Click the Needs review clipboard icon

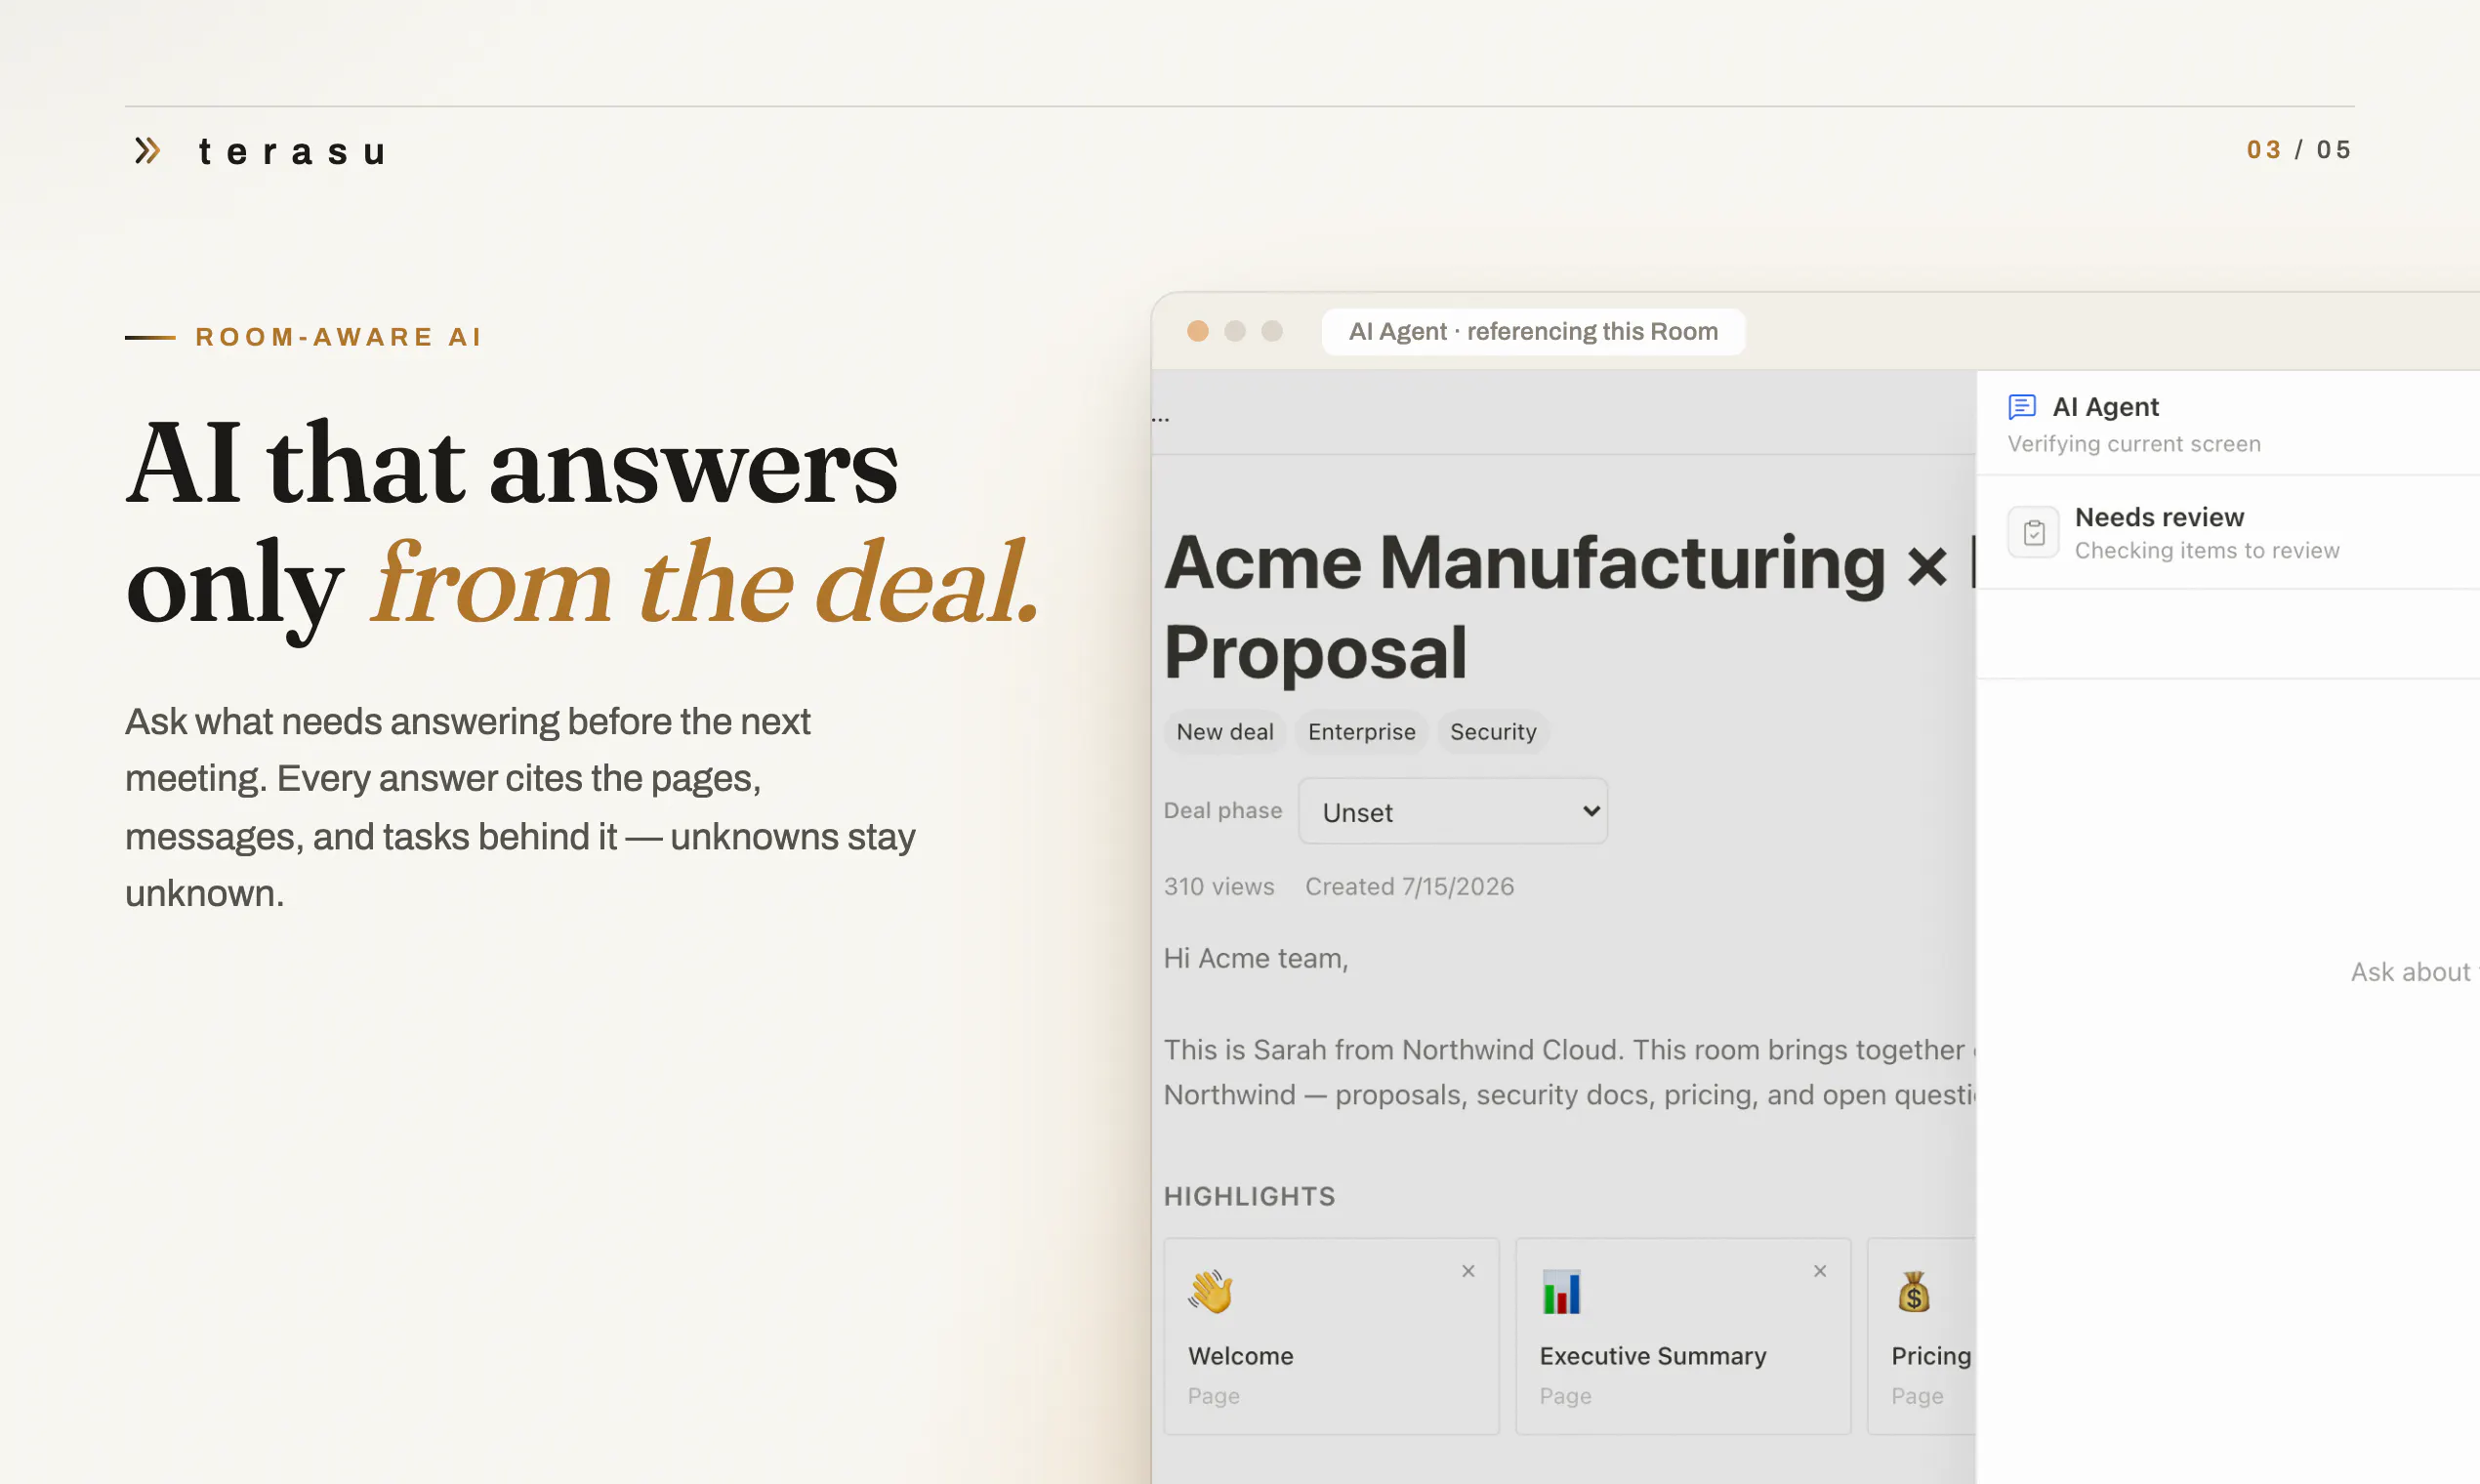pos(2034,533)
